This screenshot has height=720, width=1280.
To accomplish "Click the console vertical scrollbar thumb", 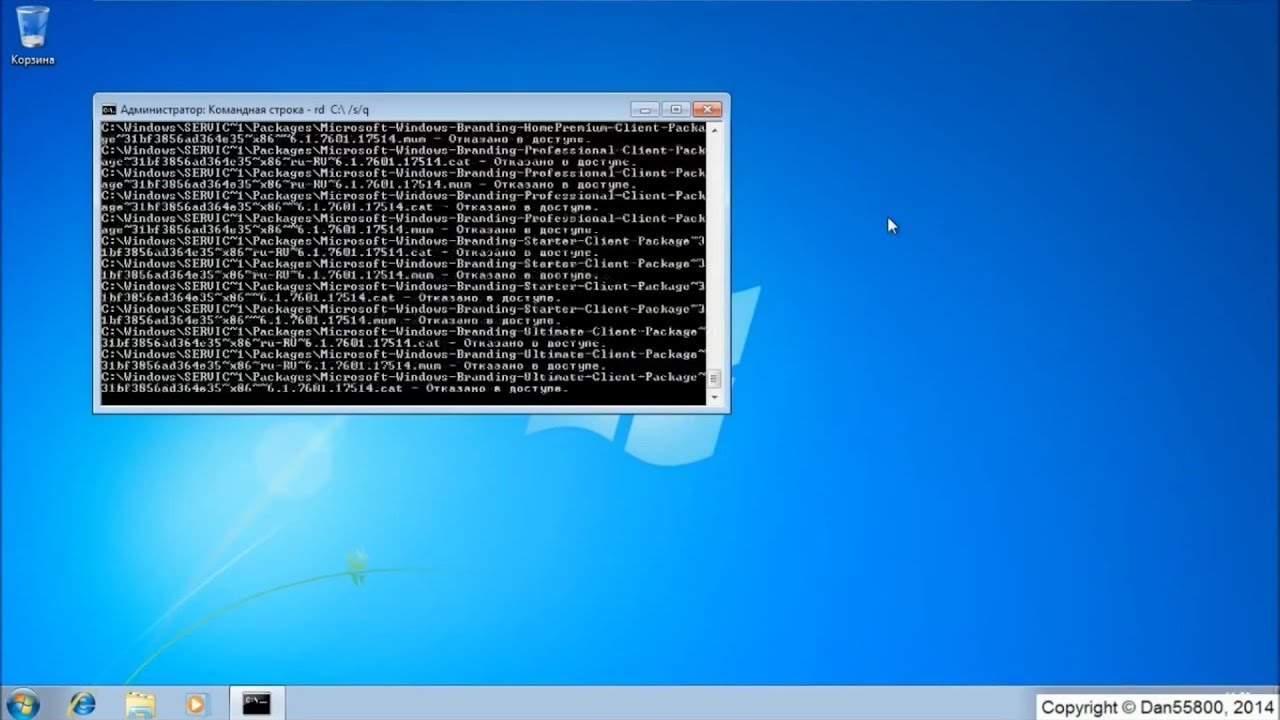I will 714,379.
